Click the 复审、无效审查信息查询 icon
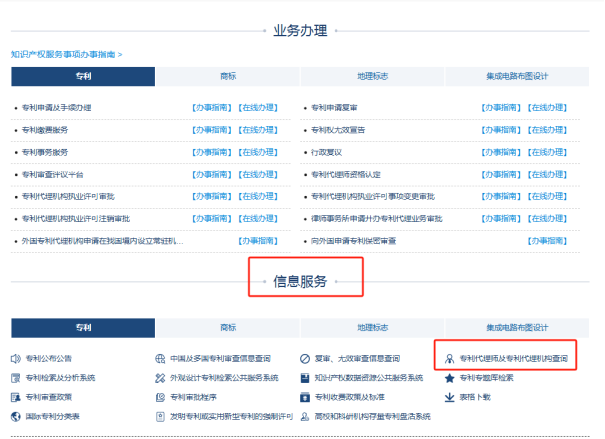The width and height of the screenshot is (605, 439). [x=305, y=358]
